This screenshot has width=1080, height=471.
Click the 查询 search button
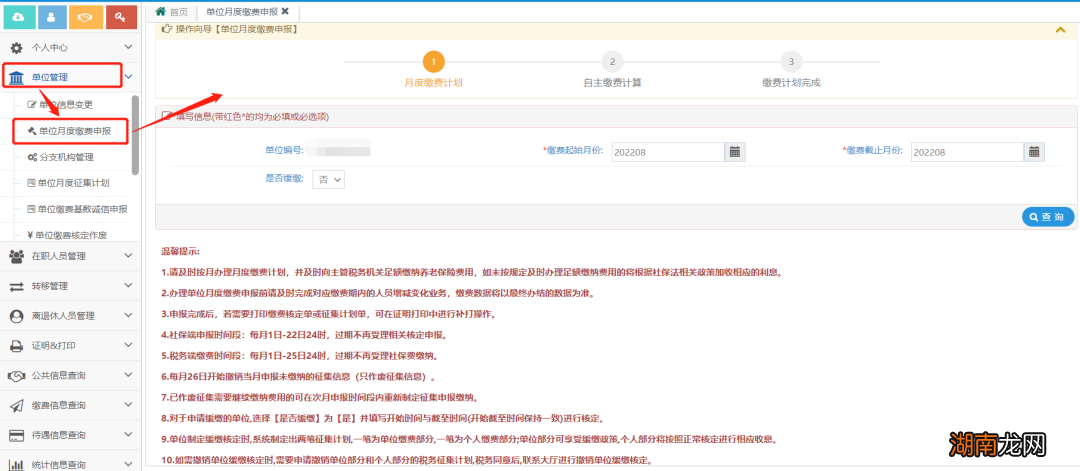pyautogui.click(x=1048, y=217)
